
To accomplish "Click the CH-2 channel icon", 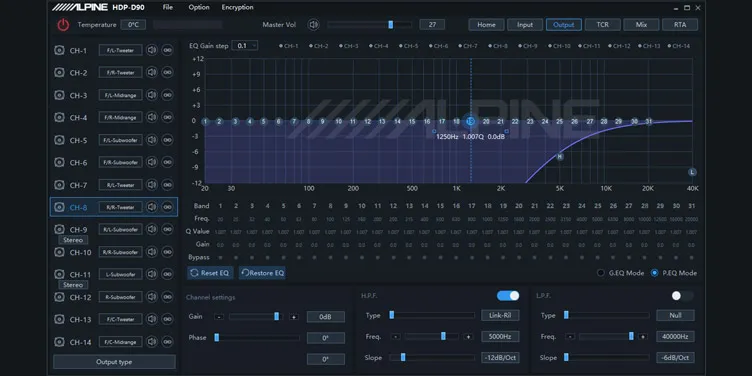I will coord(59,72).
